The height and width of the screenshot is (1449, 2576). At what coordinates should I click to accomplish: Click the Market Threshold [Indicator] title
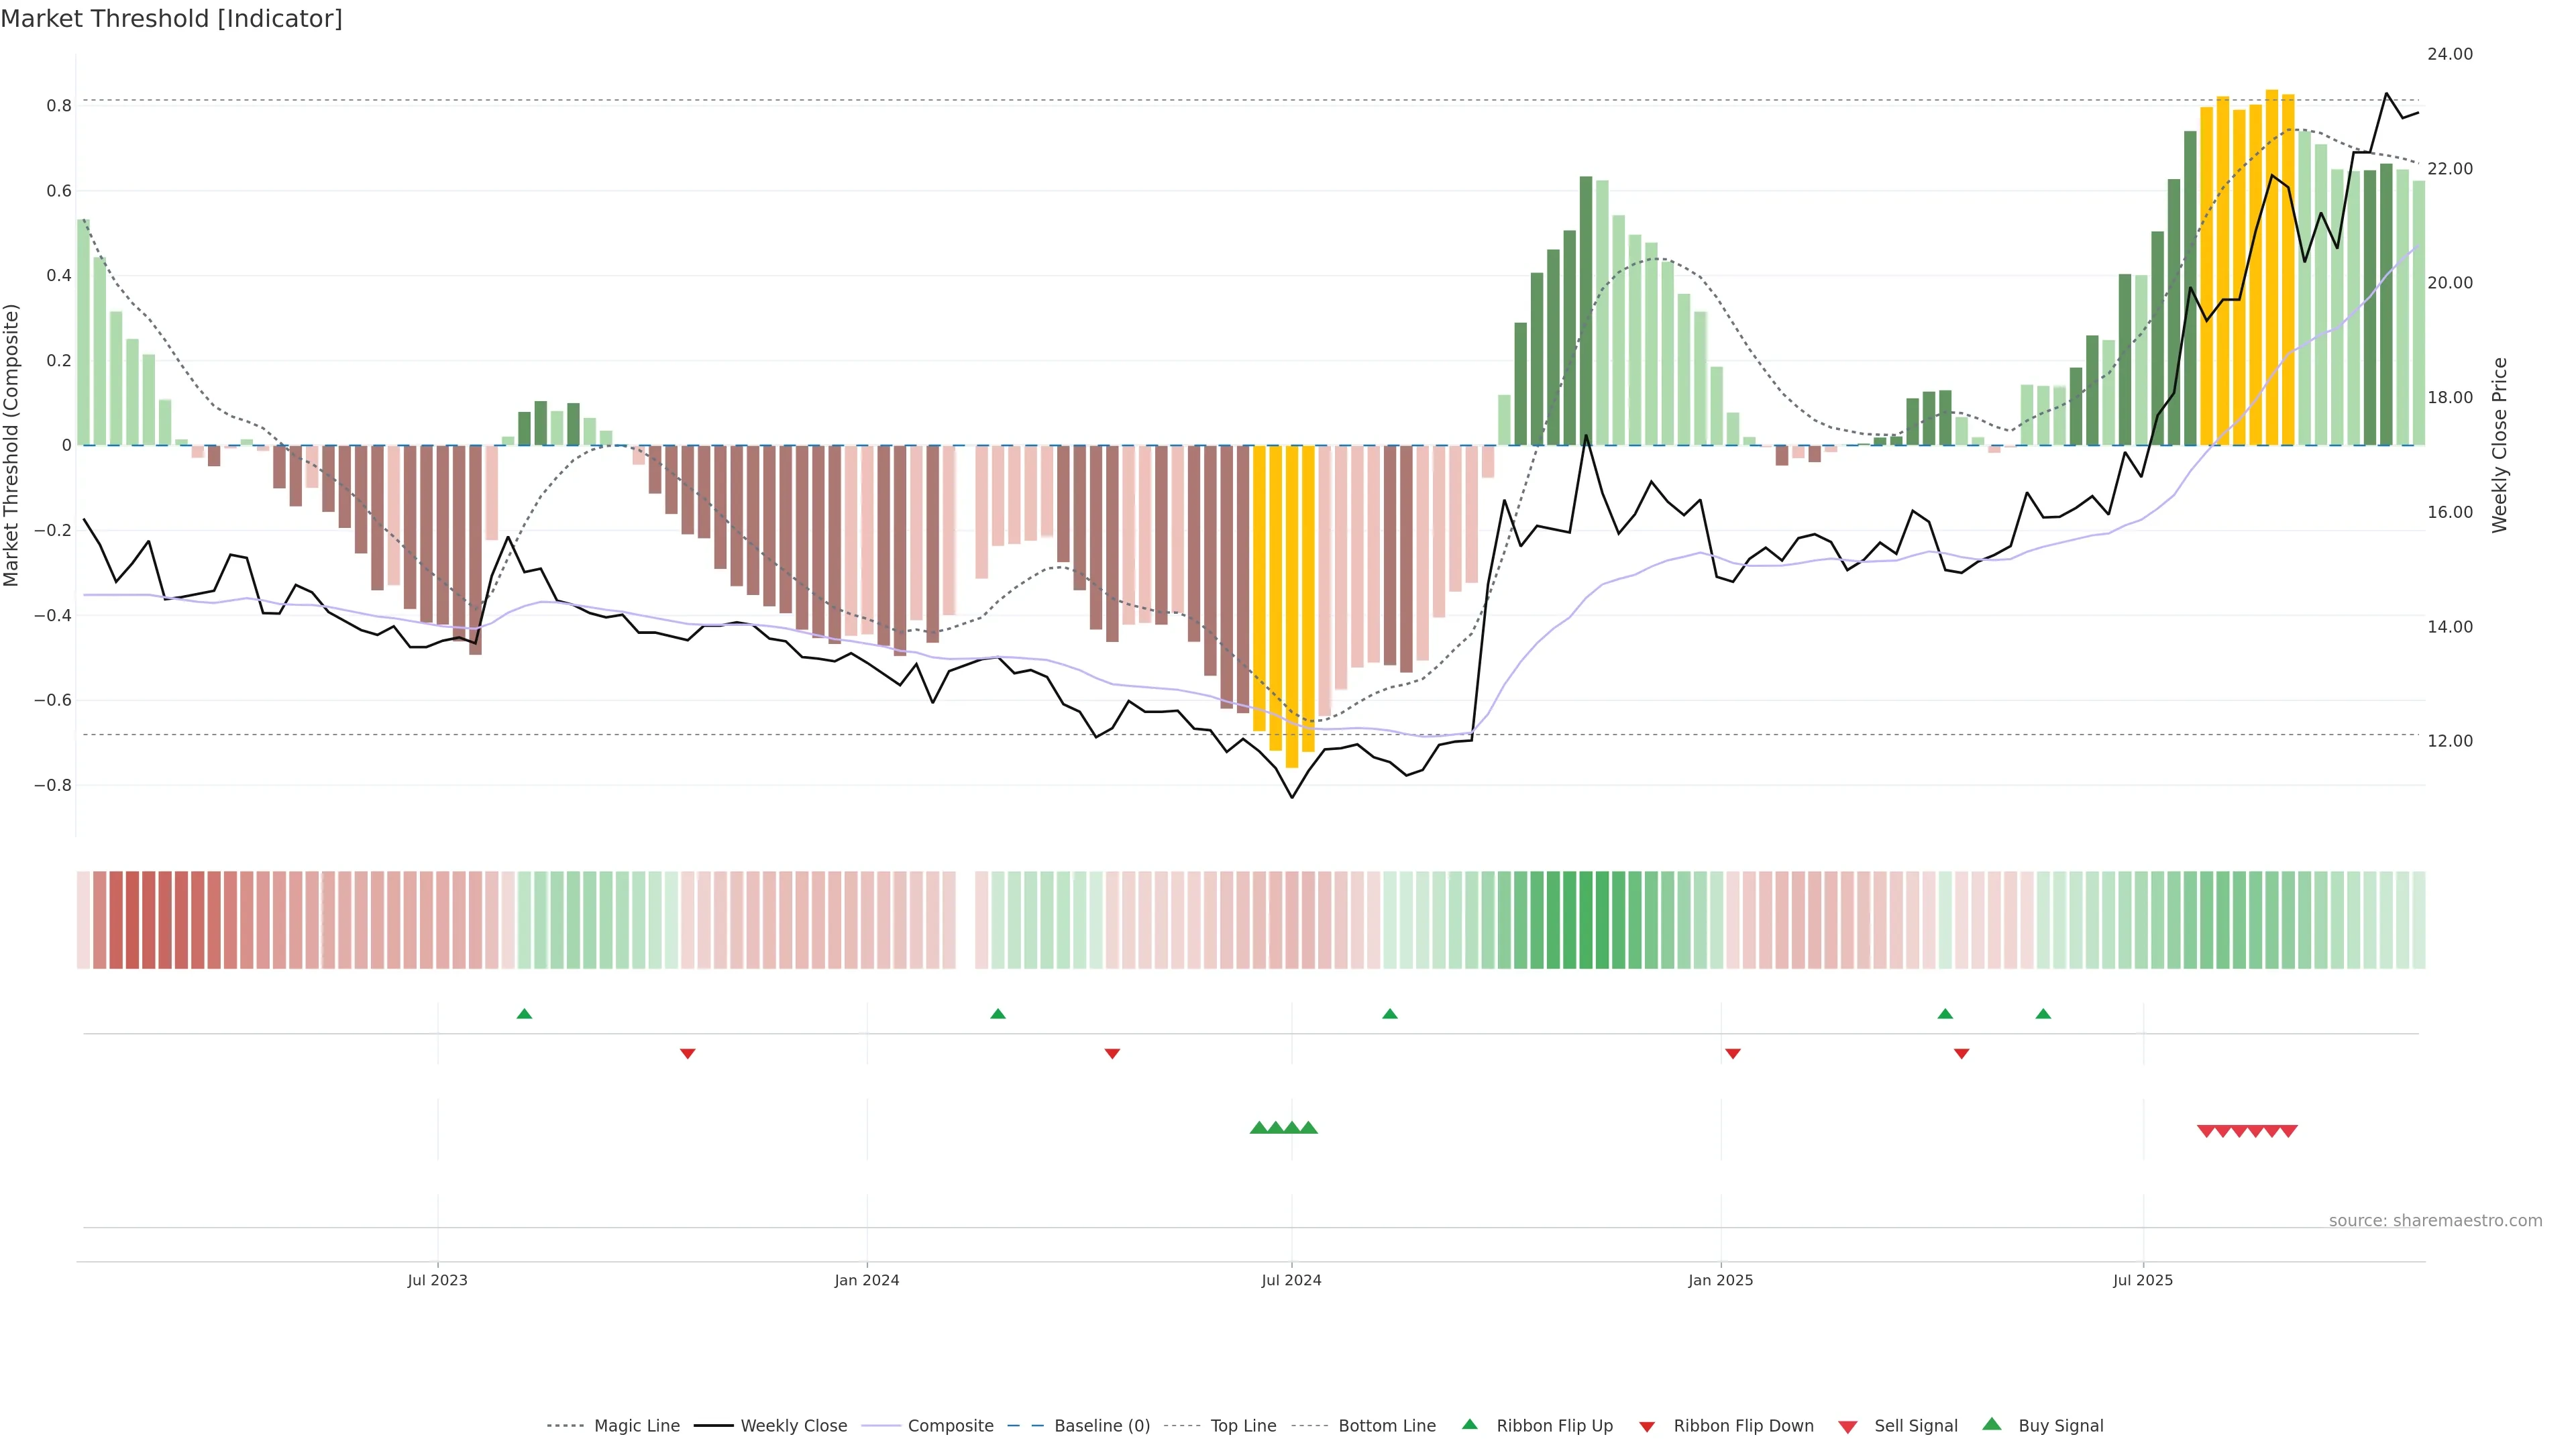(x=171, y=19)
